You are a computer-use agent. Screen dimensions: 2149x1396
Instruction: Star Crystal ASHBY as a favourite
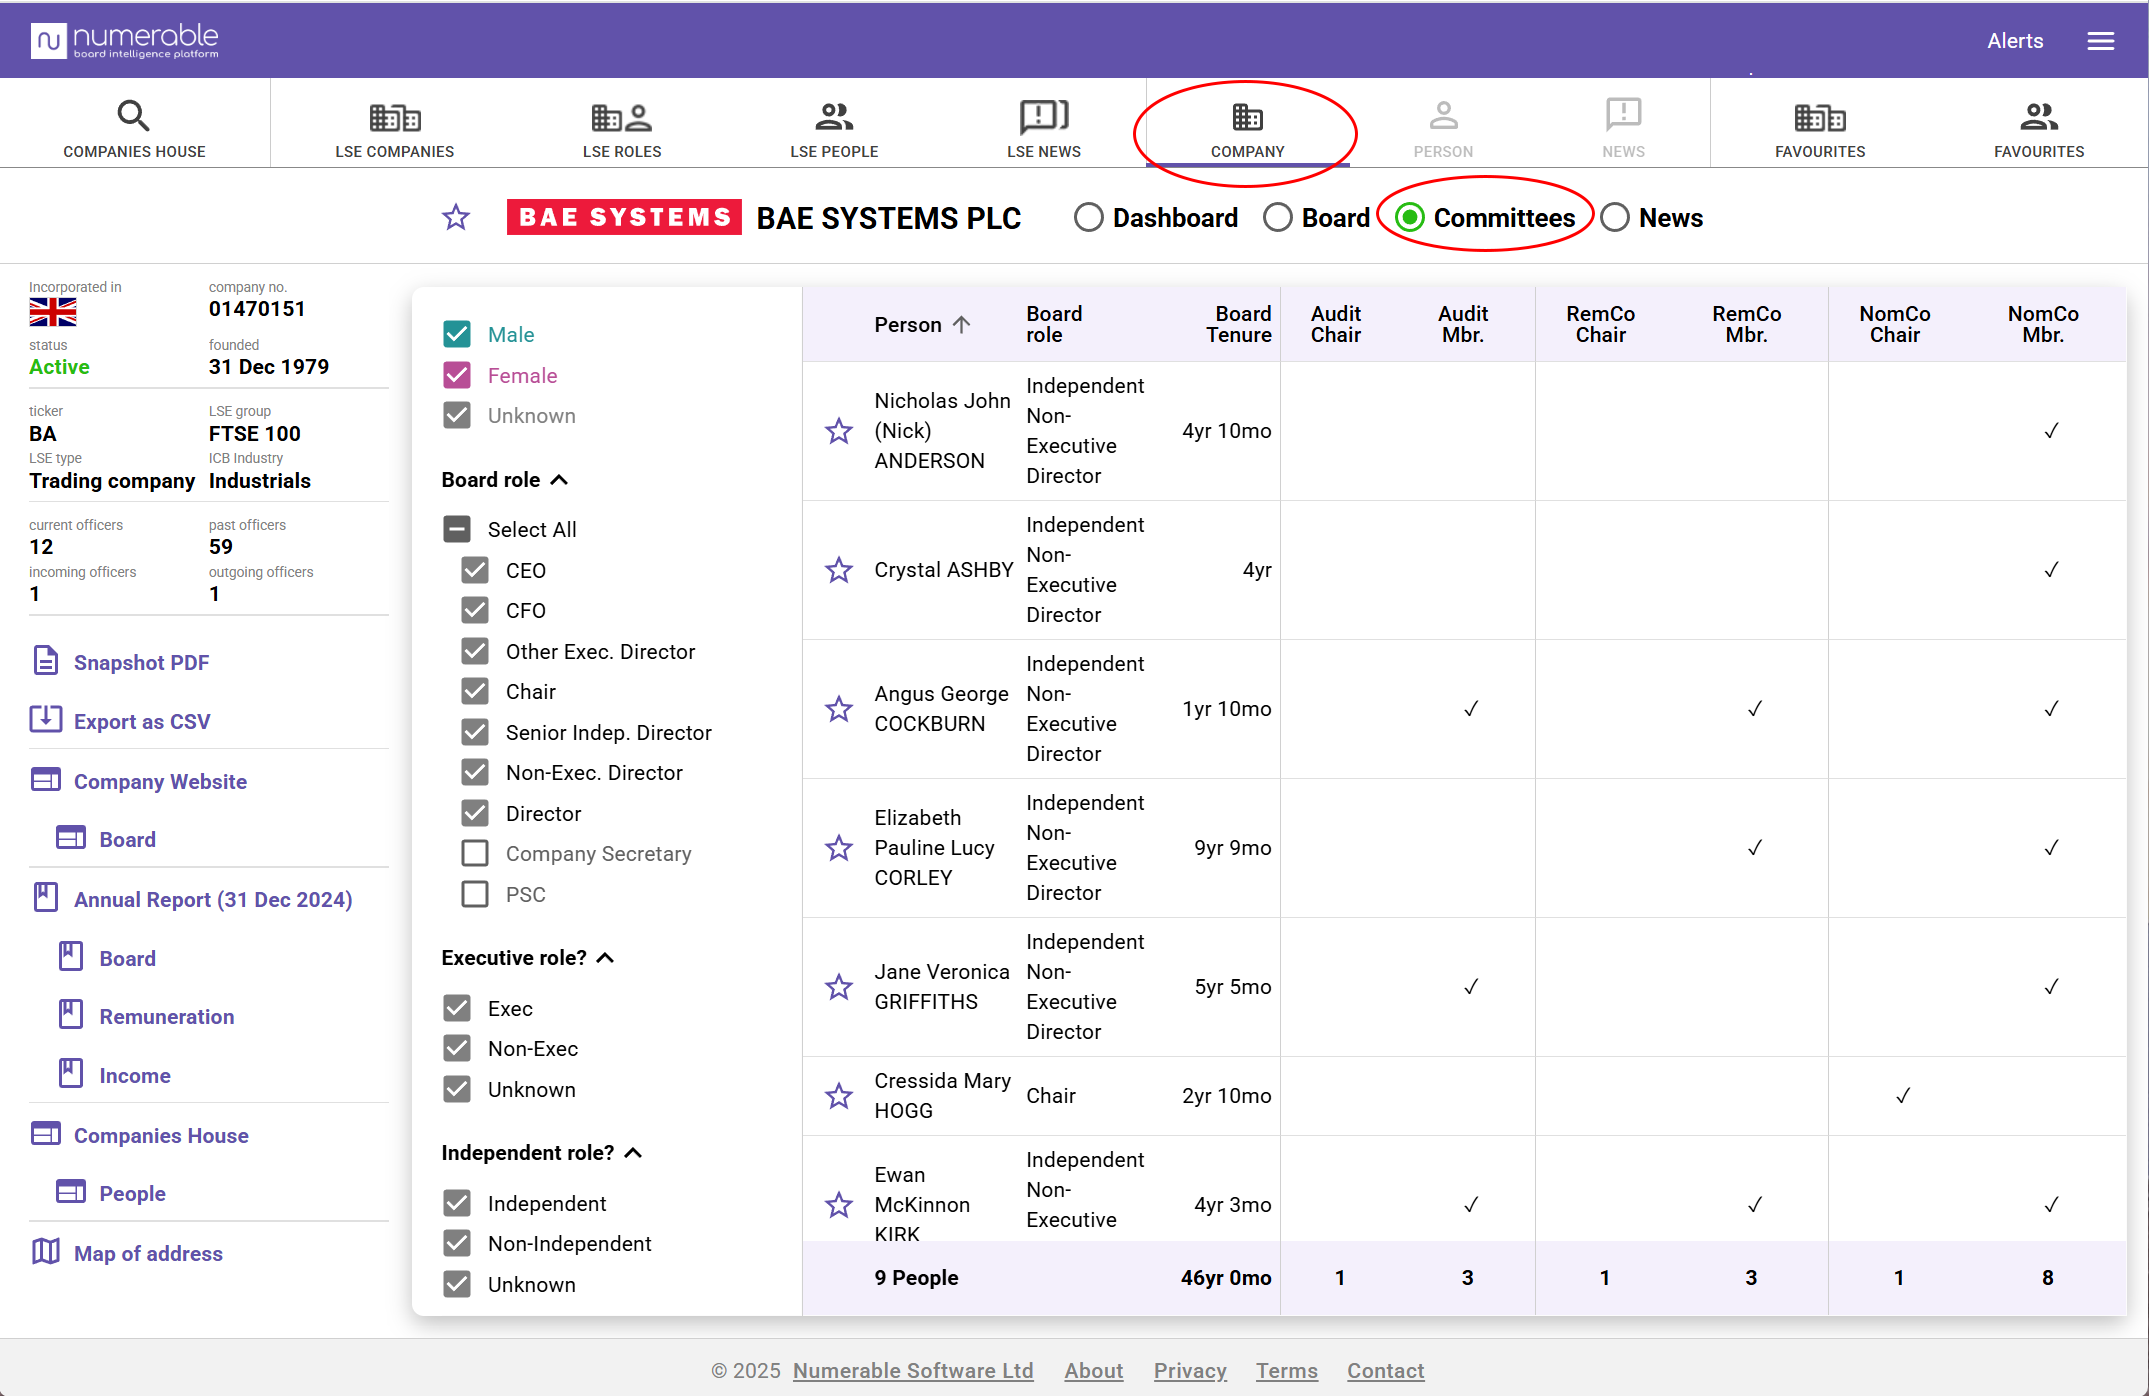838,570
